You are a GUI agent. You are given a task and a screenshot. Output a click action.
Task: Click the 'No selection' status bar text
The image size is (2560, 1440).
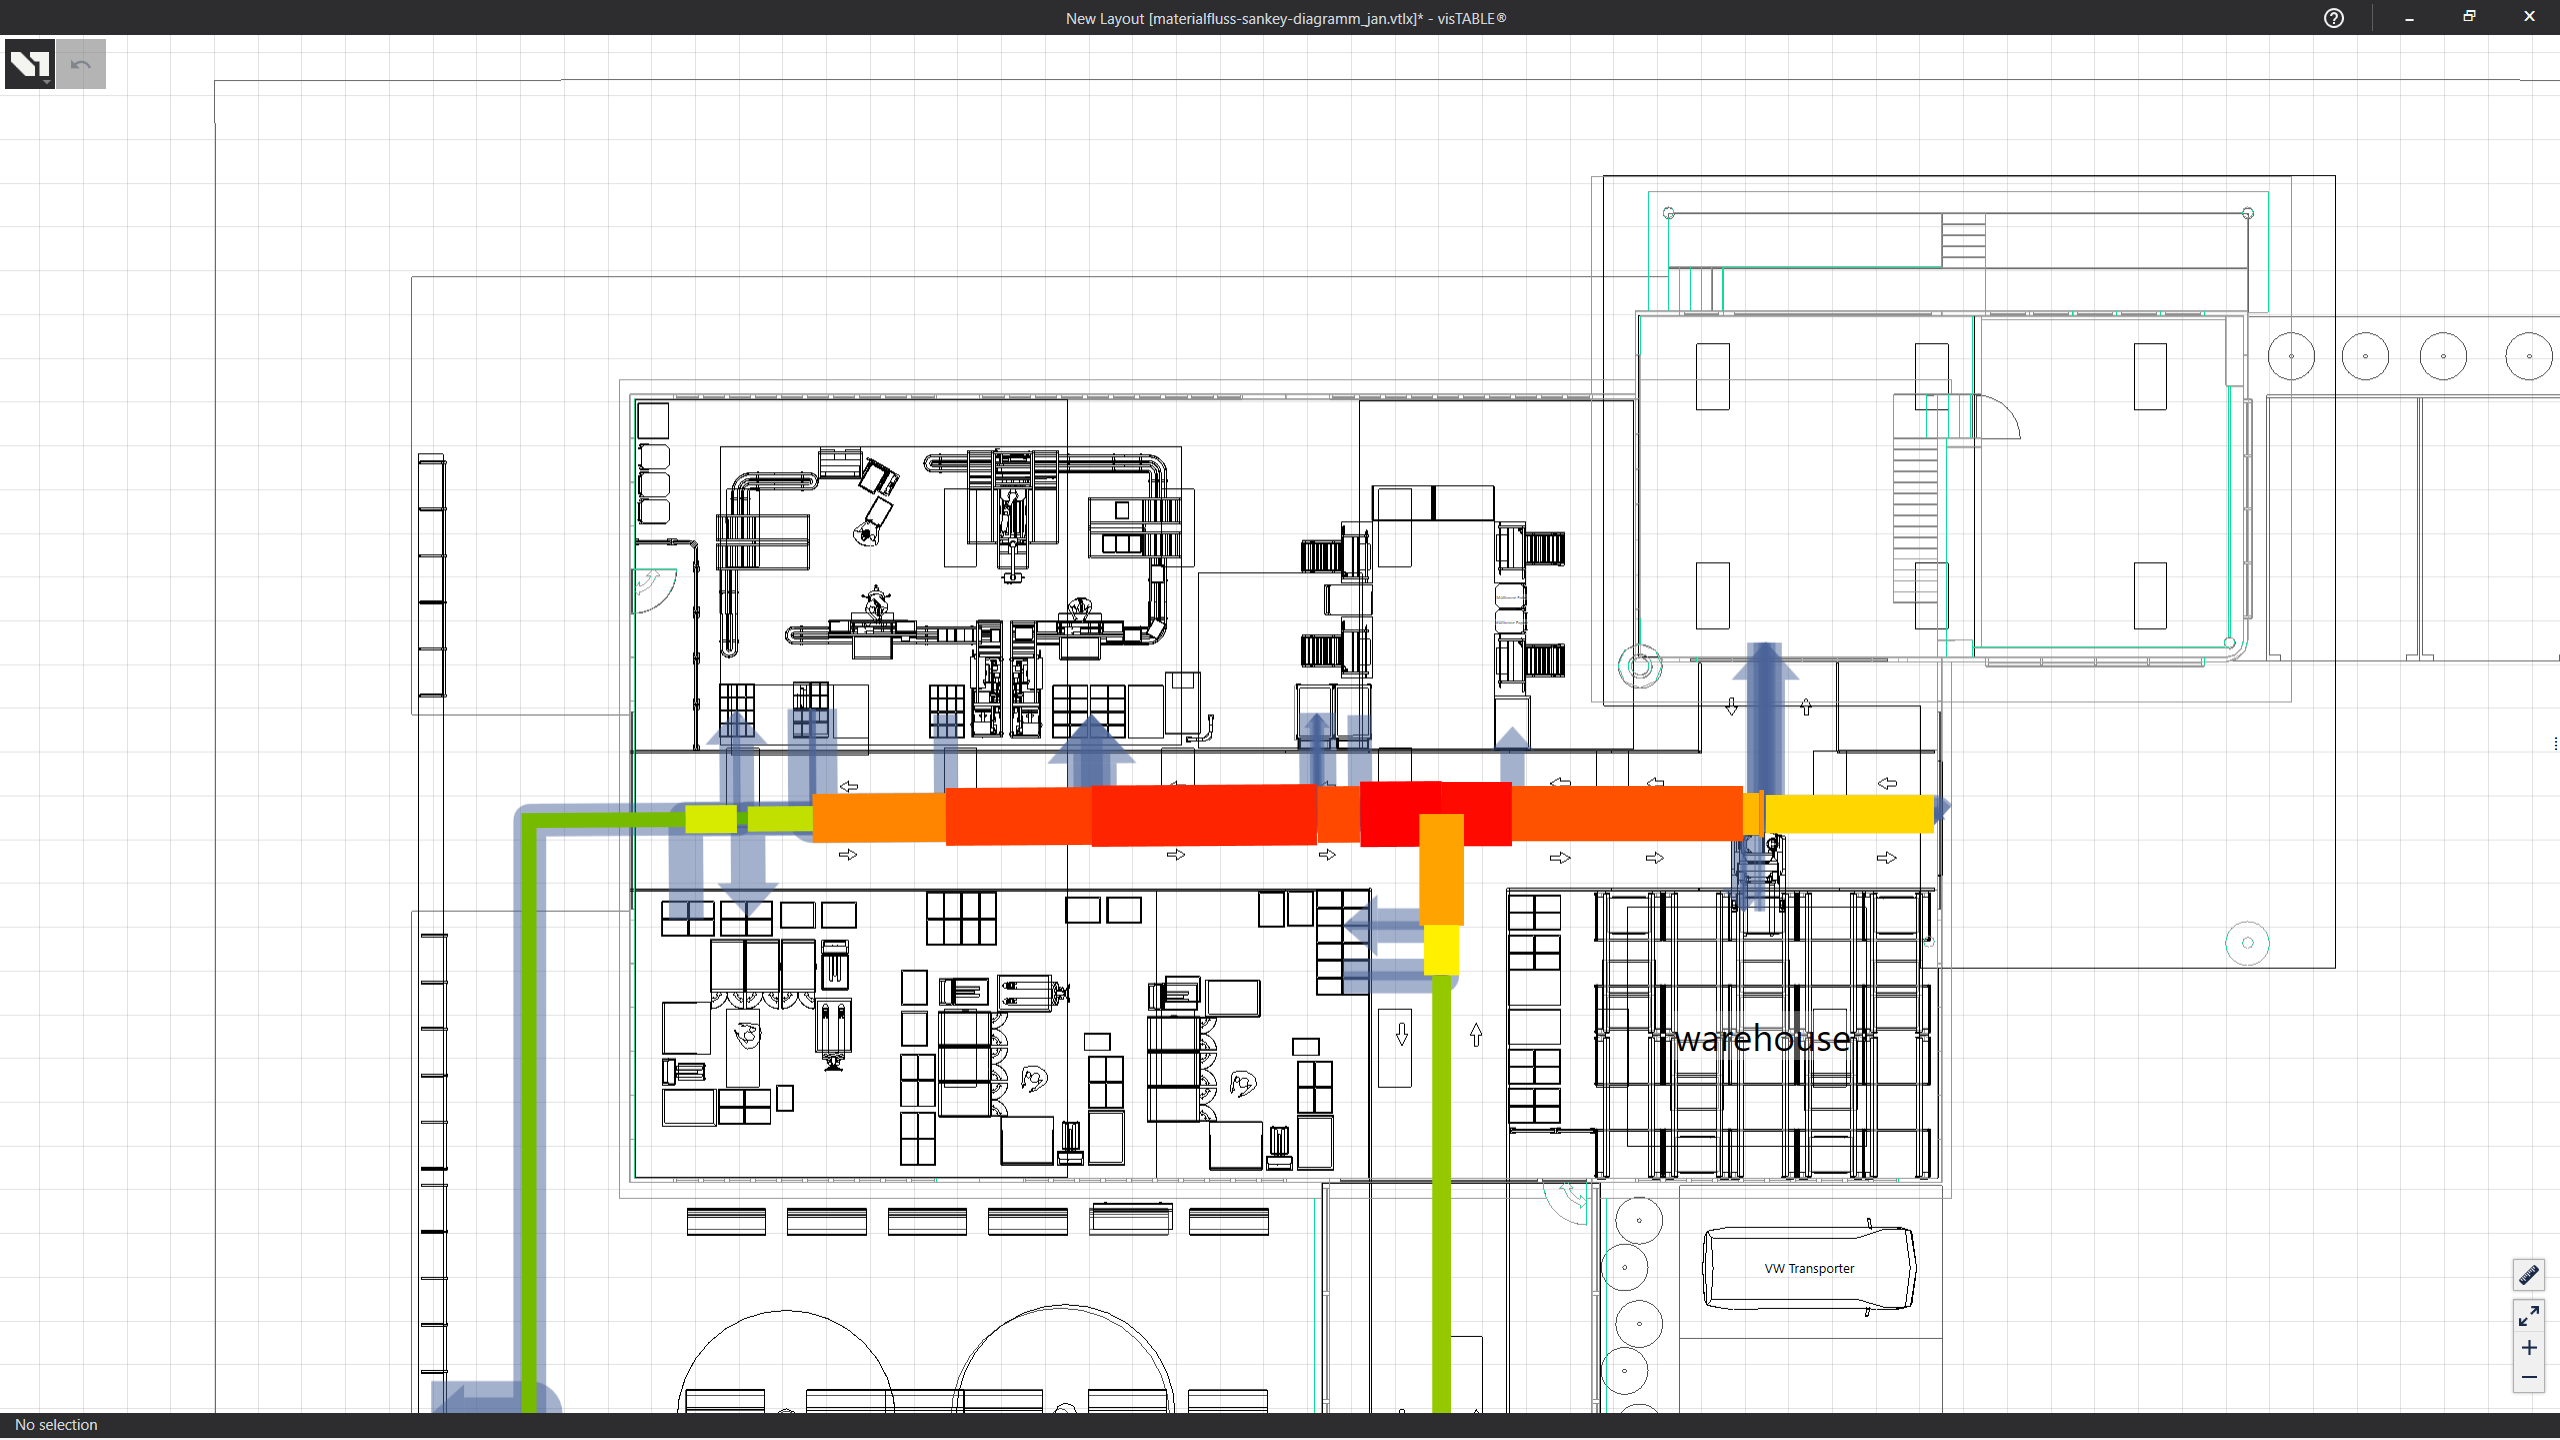56,1425
